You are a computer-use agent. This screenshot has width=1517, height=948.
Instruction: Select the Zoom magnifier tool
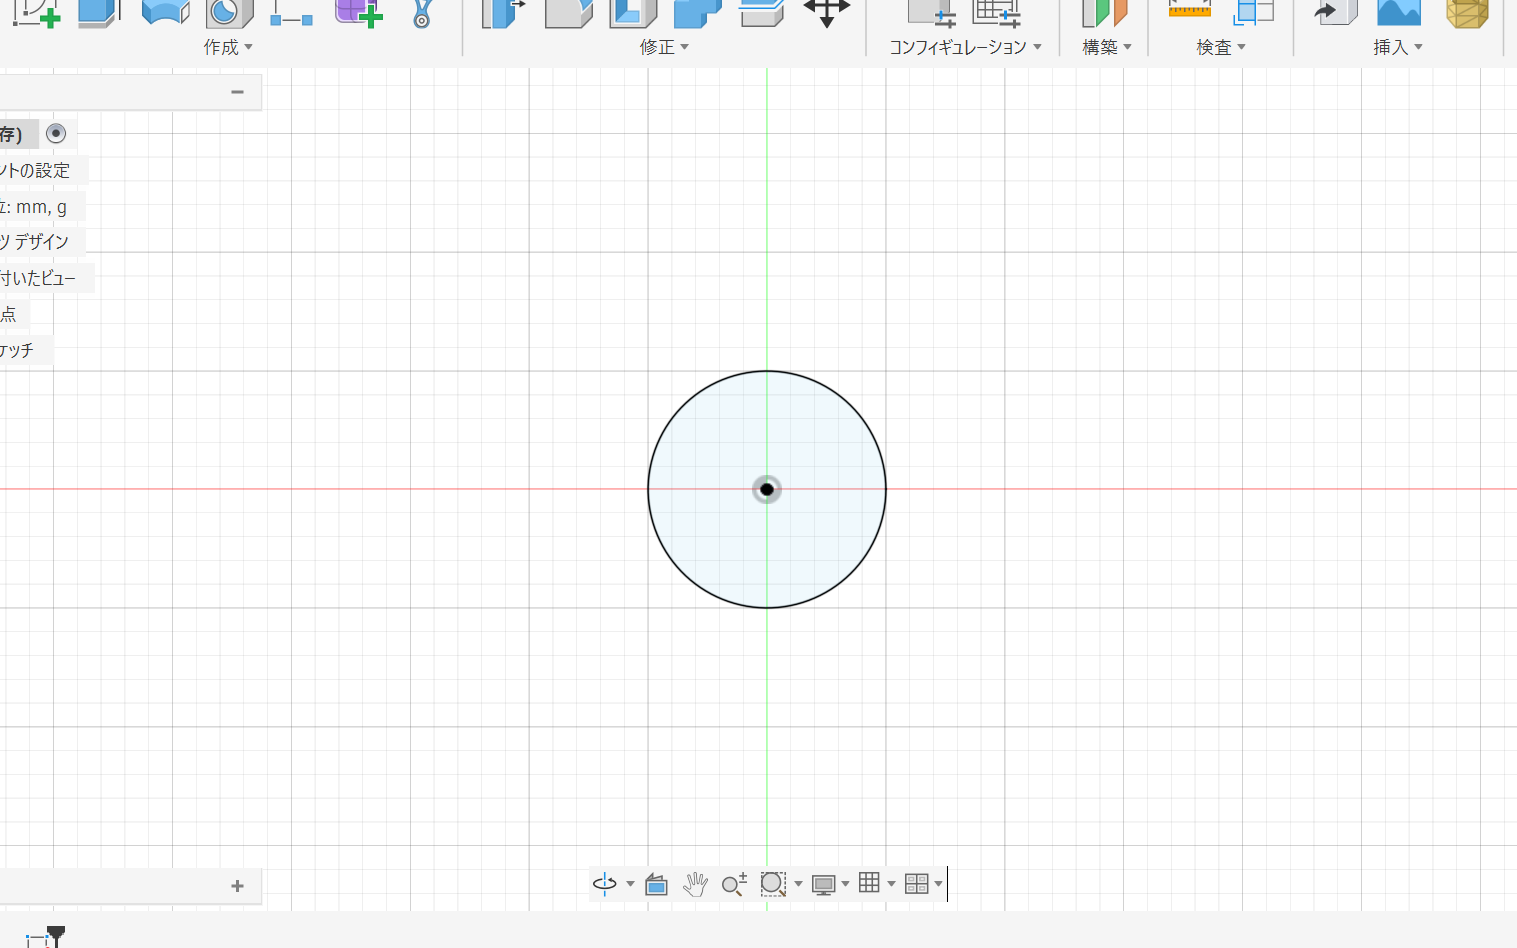coord(734,884)
